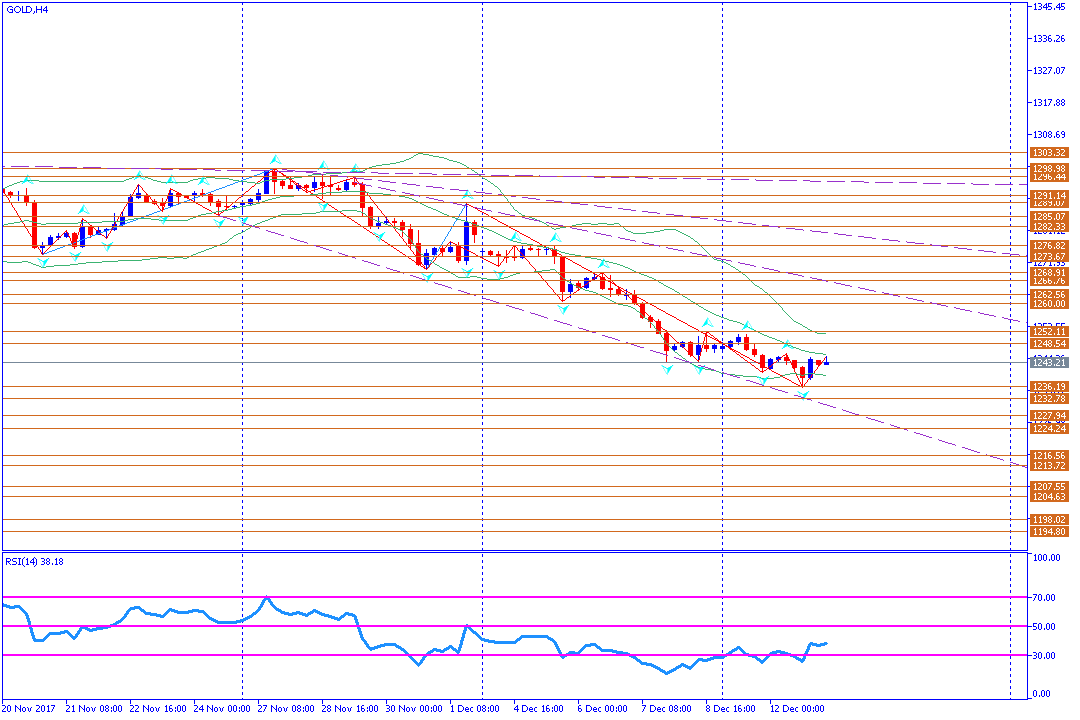Click the gray 1243.21 current price tag

[x=1049, y=362]
